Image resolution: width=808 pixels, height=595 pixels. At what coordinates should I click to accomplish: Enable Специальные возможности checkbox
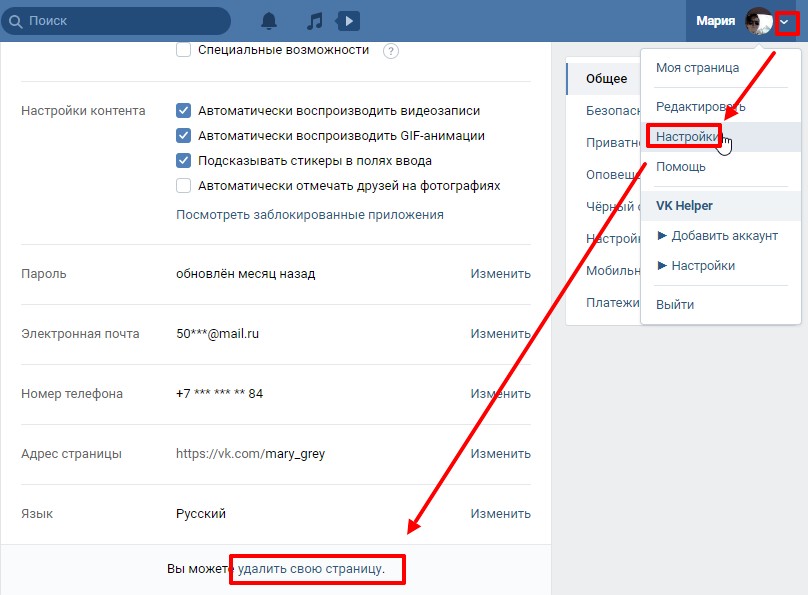[183, 50]
